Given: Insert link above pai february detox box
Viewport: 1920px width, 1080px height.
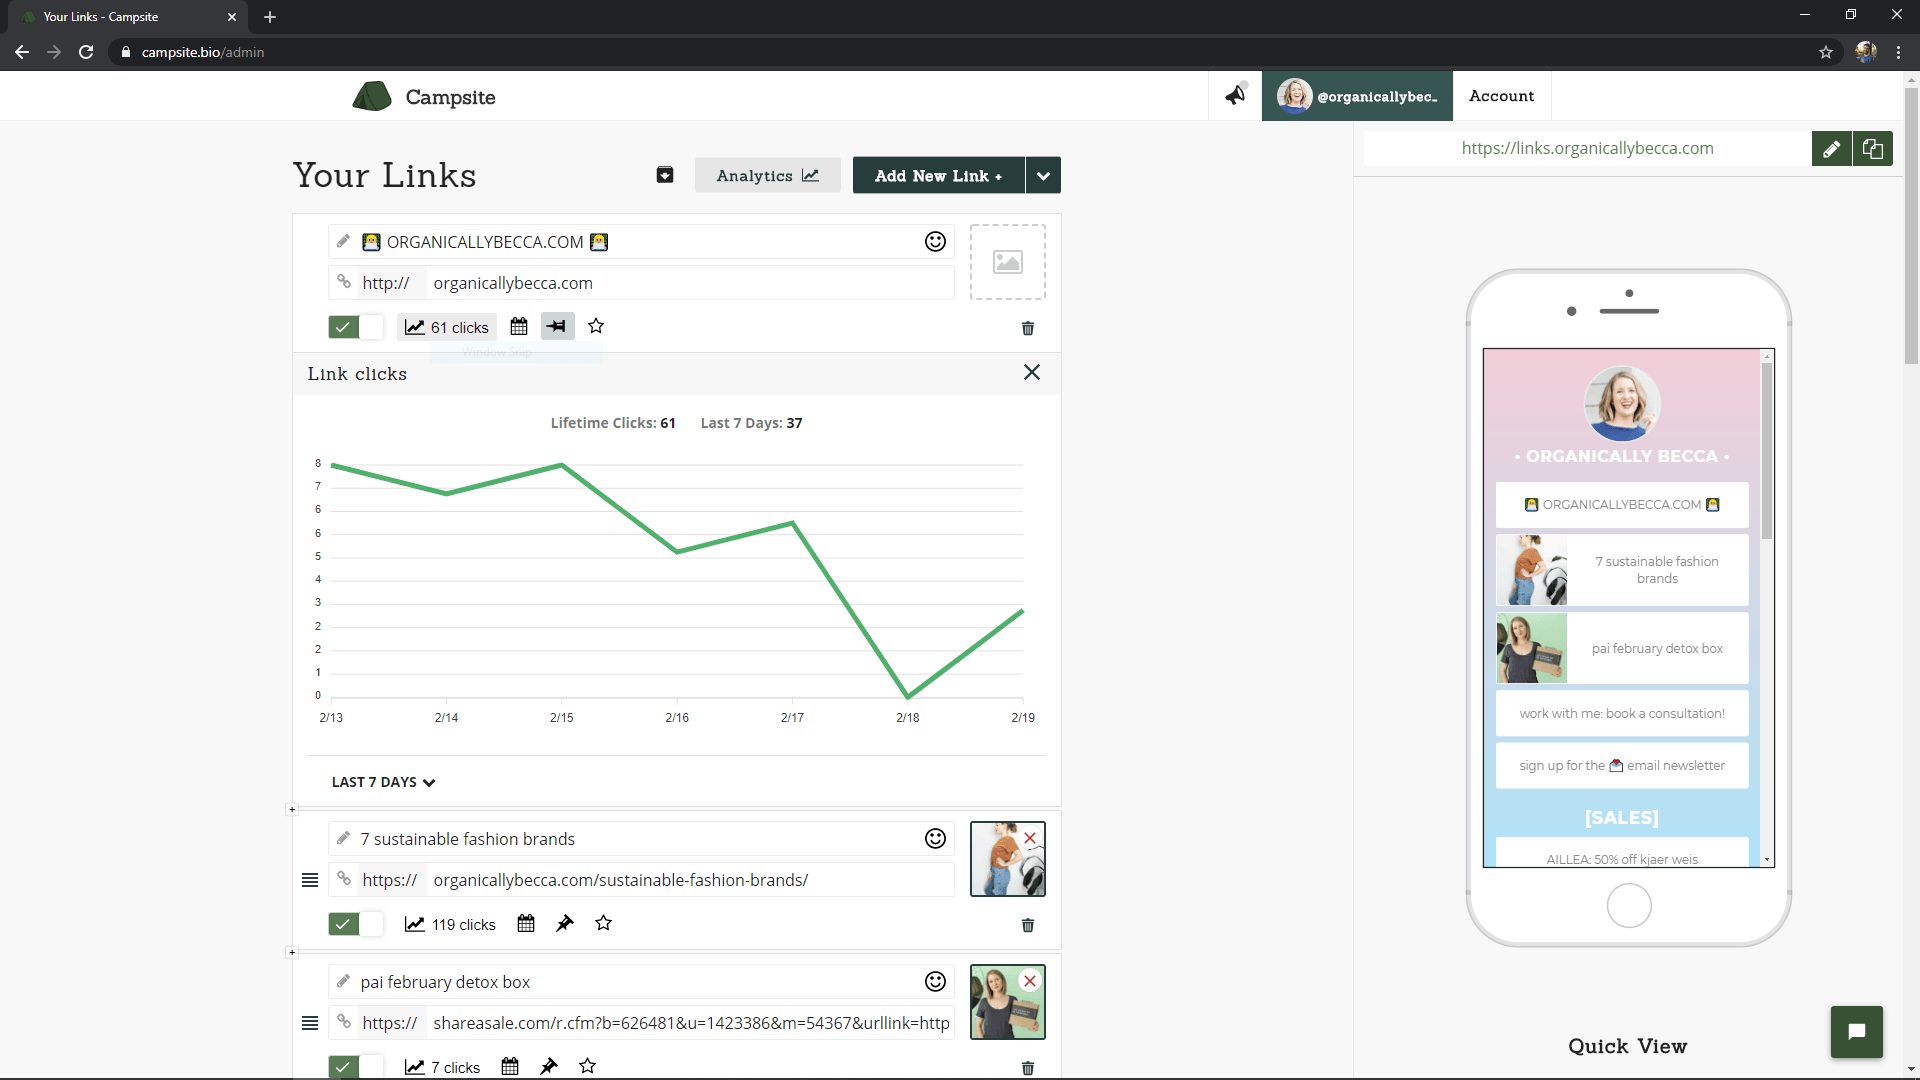Looking at the screenshot, I should (x=292, y=952).
